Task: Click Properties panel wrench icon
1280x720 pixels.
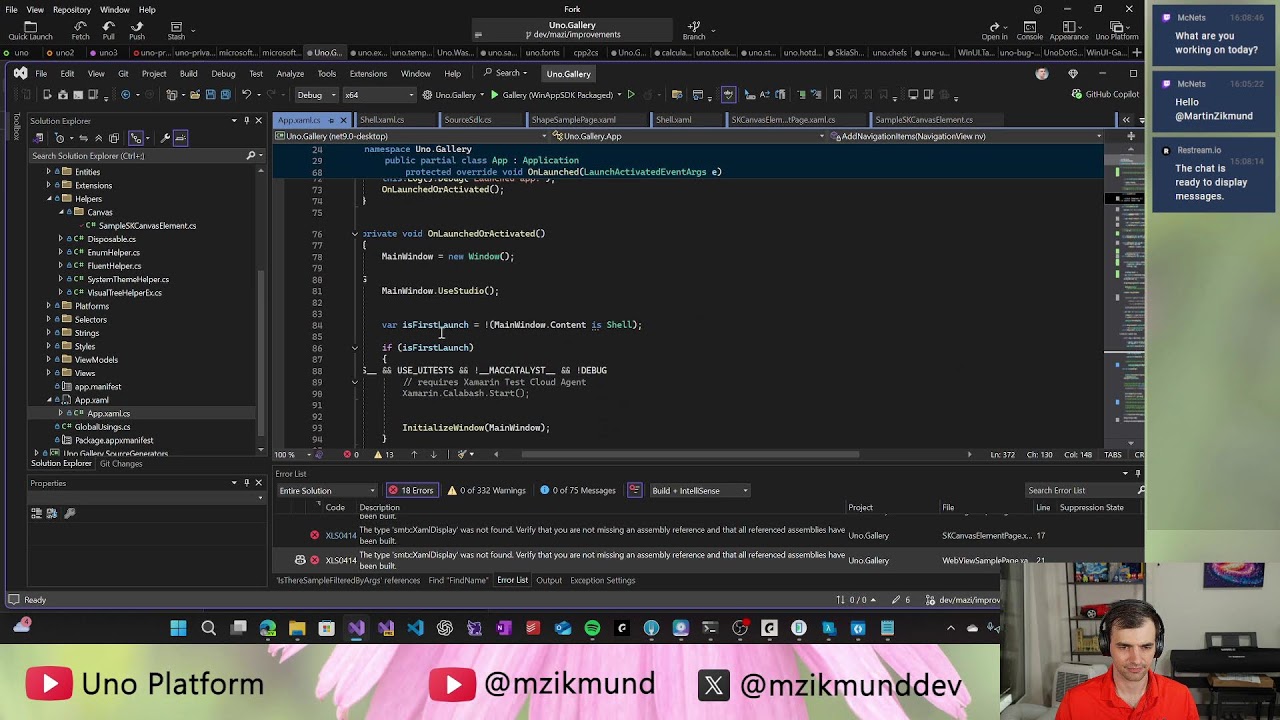Action: tap(69, 513)
